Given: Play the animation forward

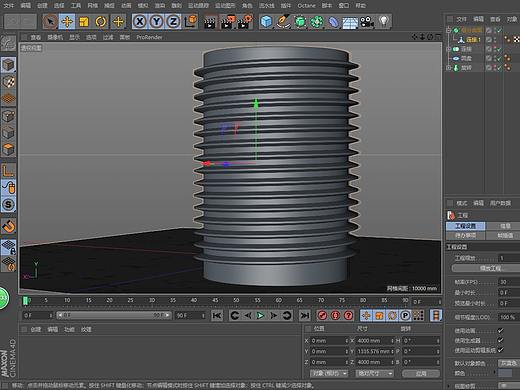Looking at the screenshot, I should click(261, 315).
